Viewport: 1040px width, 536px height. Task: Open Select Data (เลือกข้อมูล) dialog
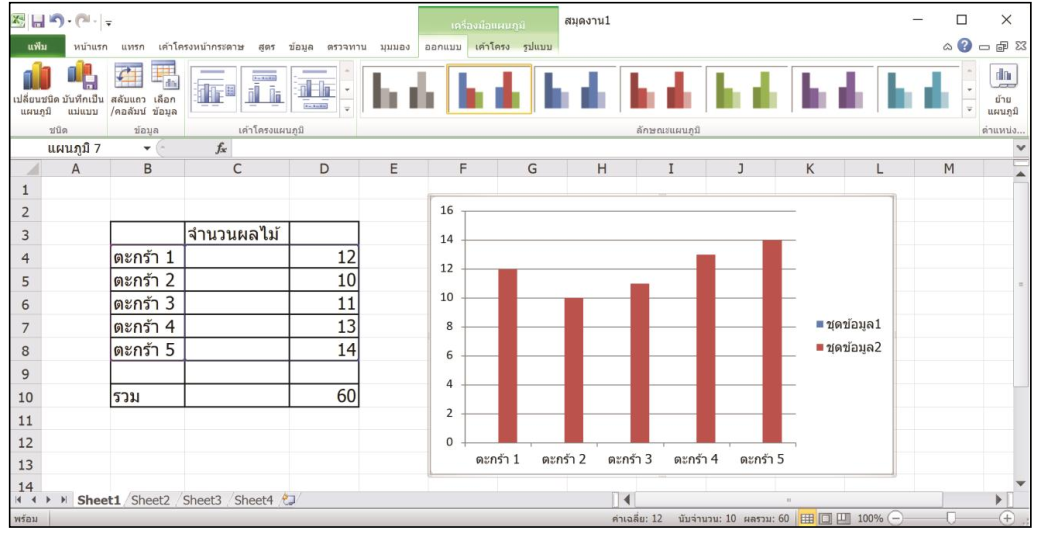164,88
